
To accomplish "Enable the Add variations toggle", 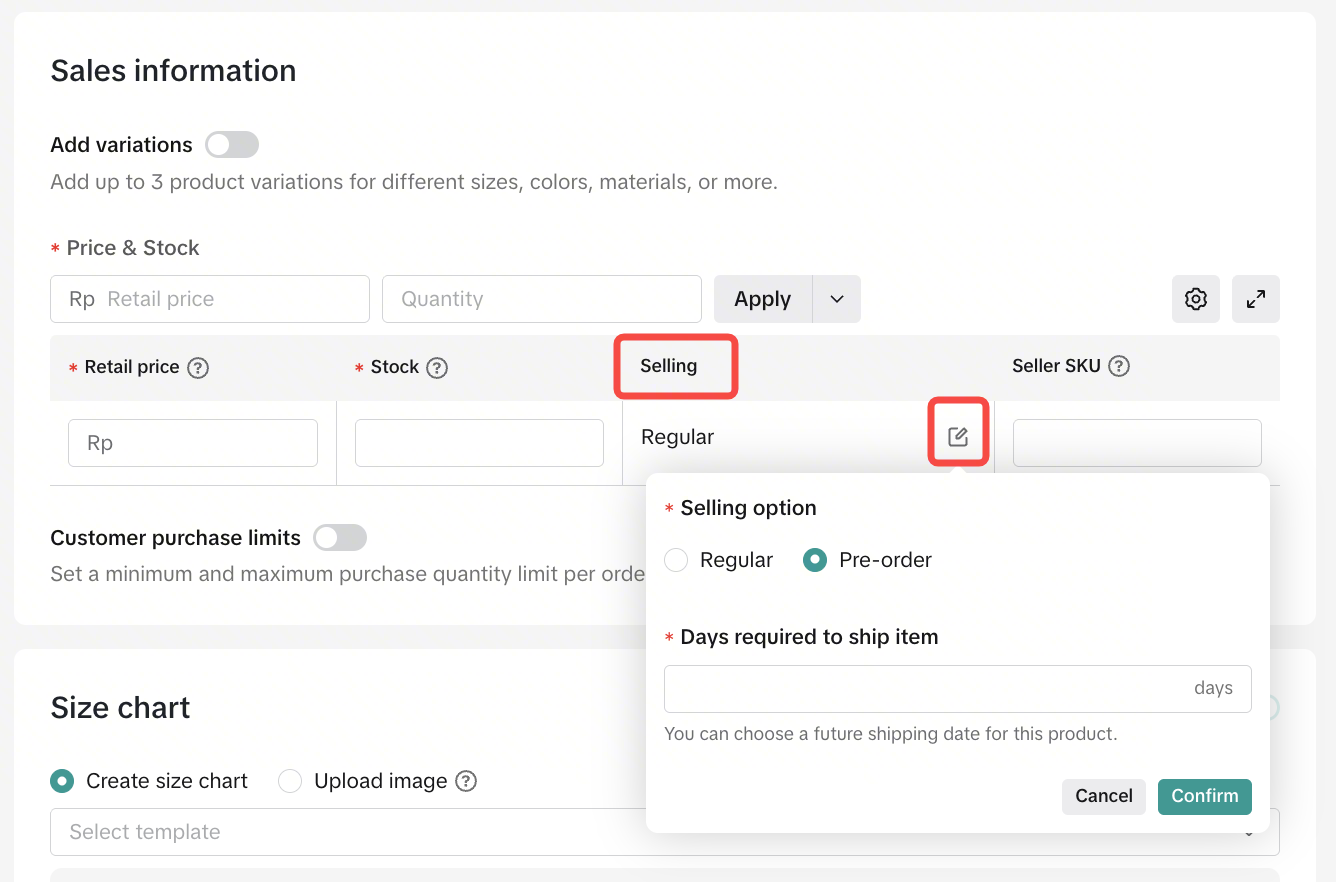I will pos(232,145).
